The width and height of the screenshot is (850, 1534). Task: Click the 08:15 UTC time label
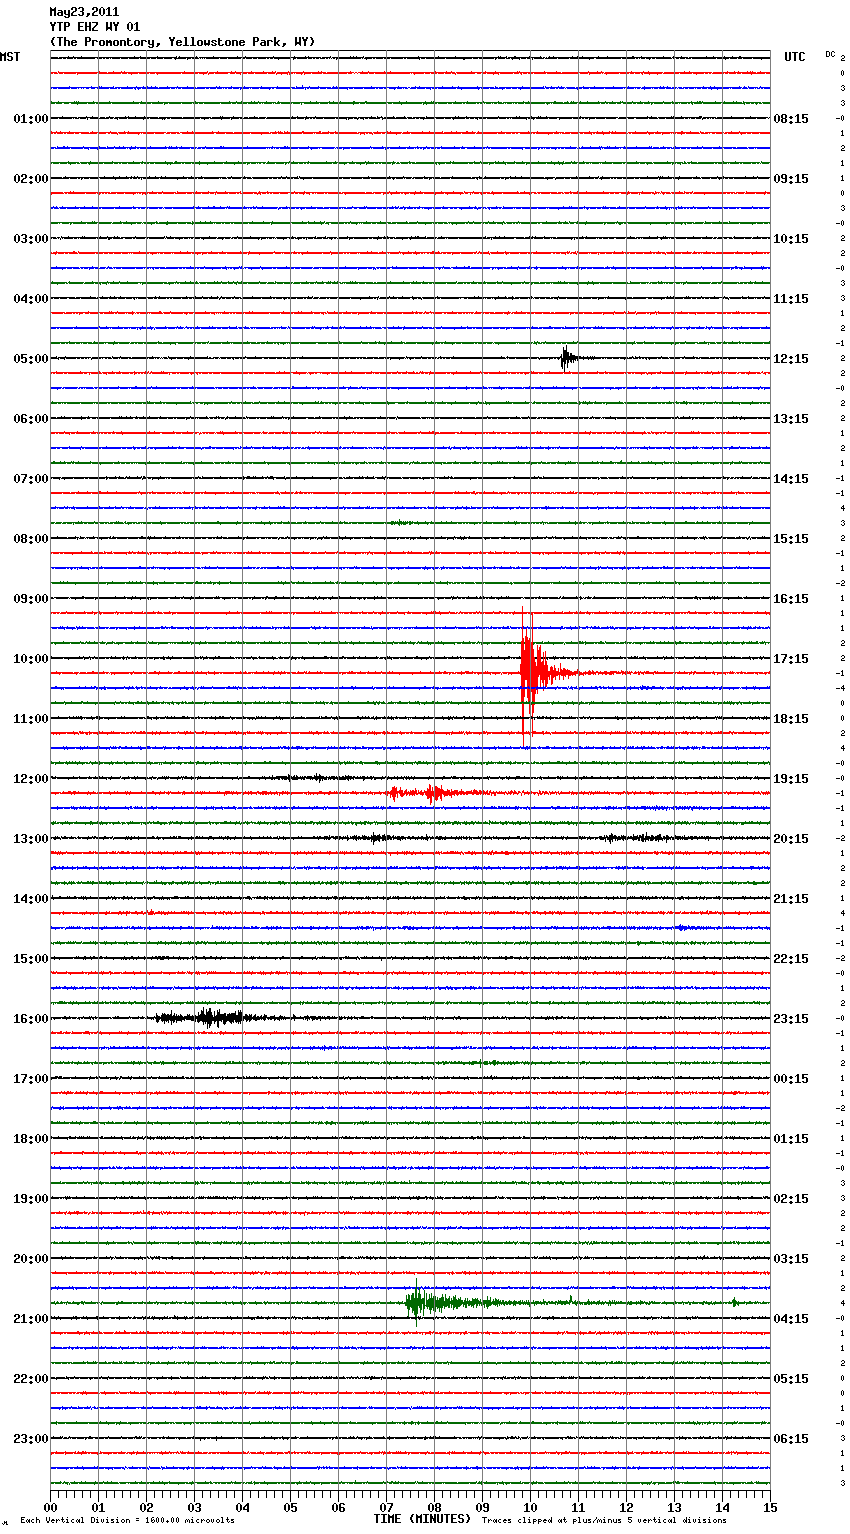pos(791,119)
